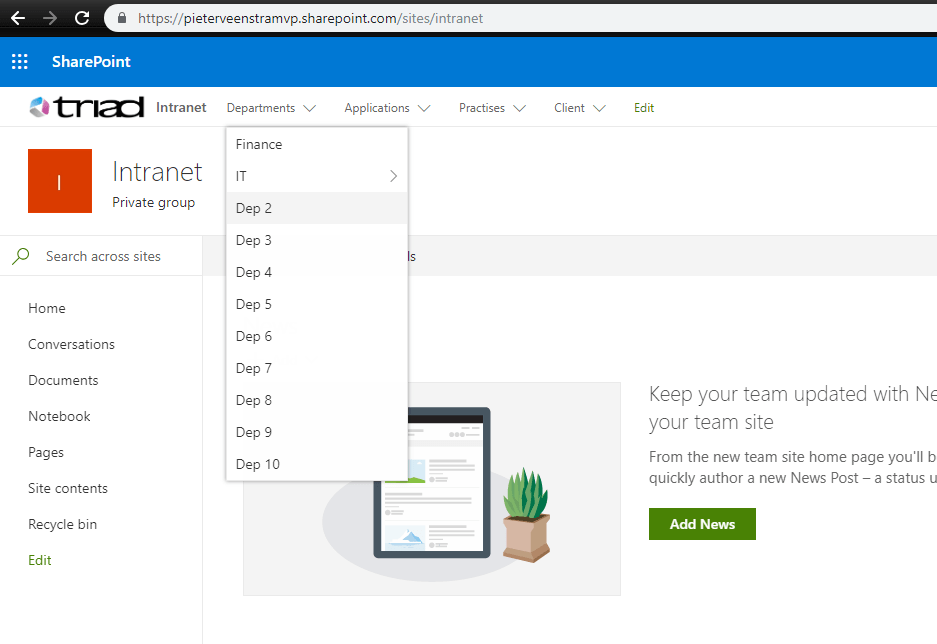The image size is (937, 644).
Task: Open Notebook in the left navigation
Action: tap(59, 416)
